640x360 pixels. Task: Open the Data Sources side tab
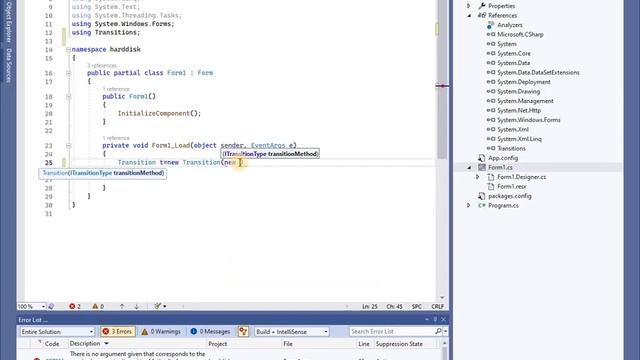[9, 65]
